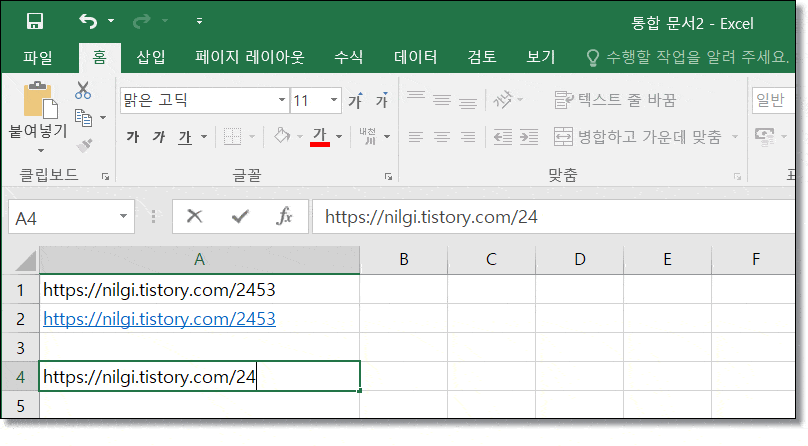Image resolution: width=808 pixels, height=446 pixels.
Task: Confirm entry with the checkmark icon
Action: (x=240, y=216)
